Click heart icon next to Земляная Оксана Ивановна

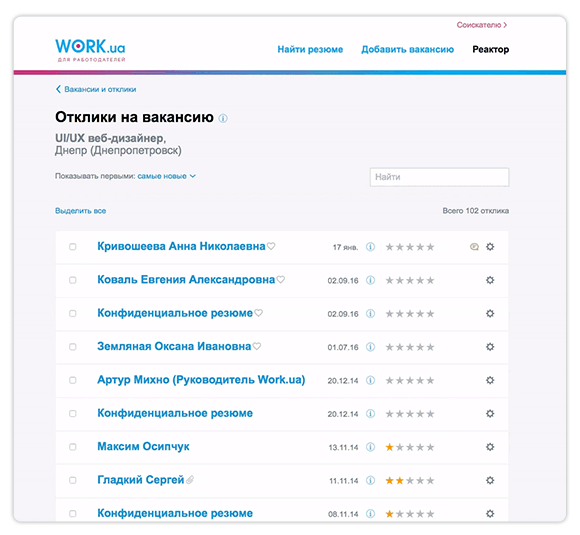[x=257, y=346]
